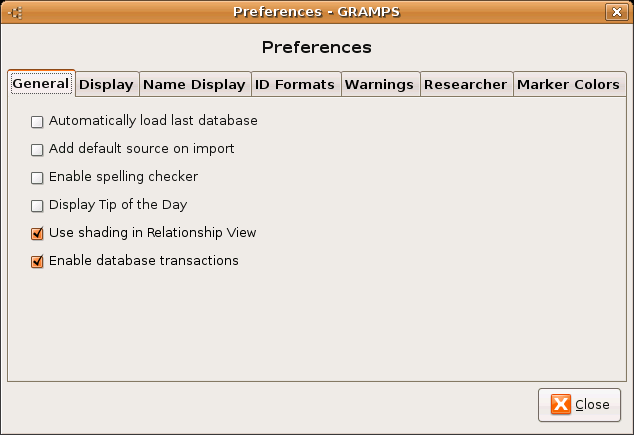Show the Warnings tab
The width and height of the screenshot is (634, 435).
pos(379,85)
